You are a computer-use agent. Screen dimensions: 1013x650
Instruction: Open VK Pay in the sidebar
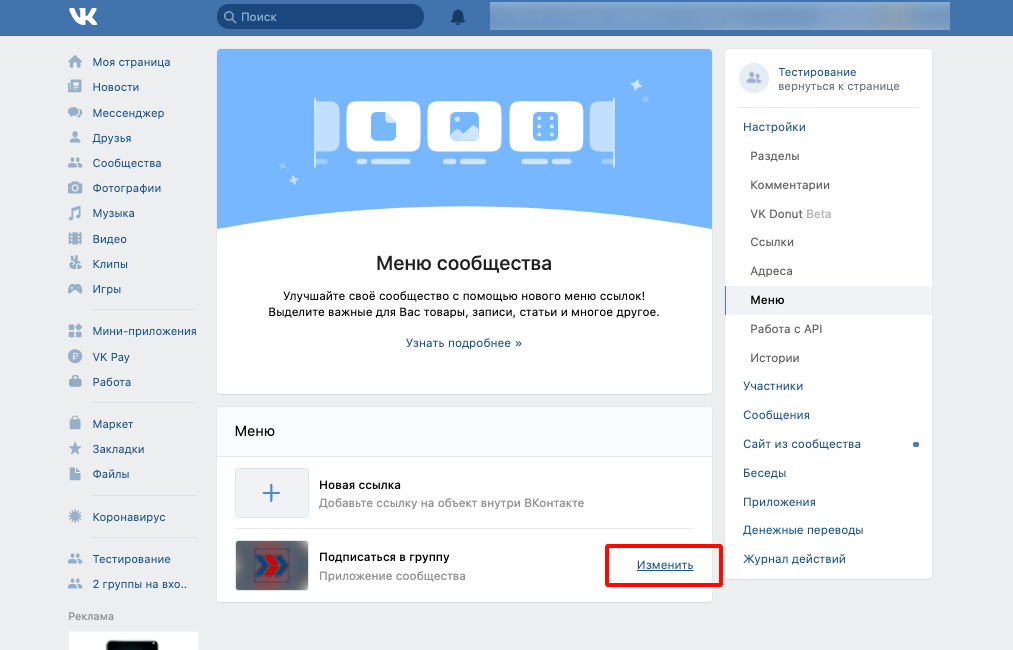click(111, 357)
